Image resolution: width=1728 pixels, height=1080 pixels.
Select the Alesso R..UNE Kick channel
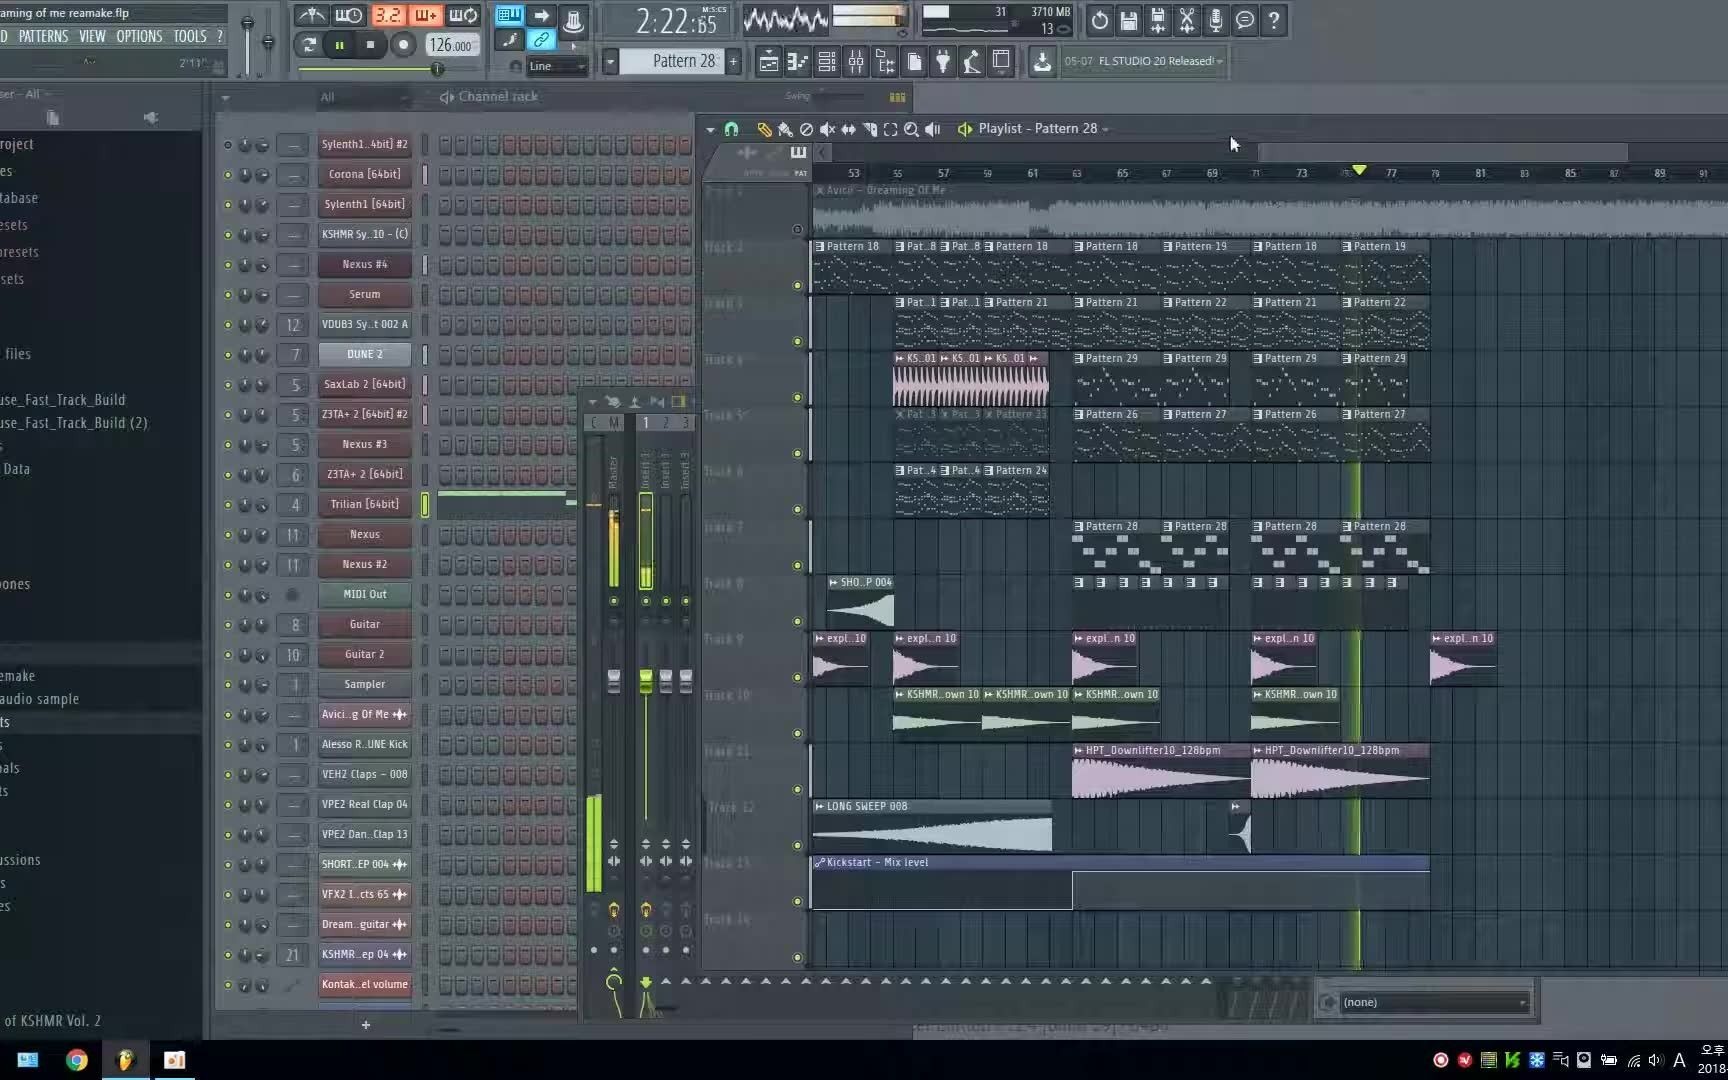click(364, 745)
